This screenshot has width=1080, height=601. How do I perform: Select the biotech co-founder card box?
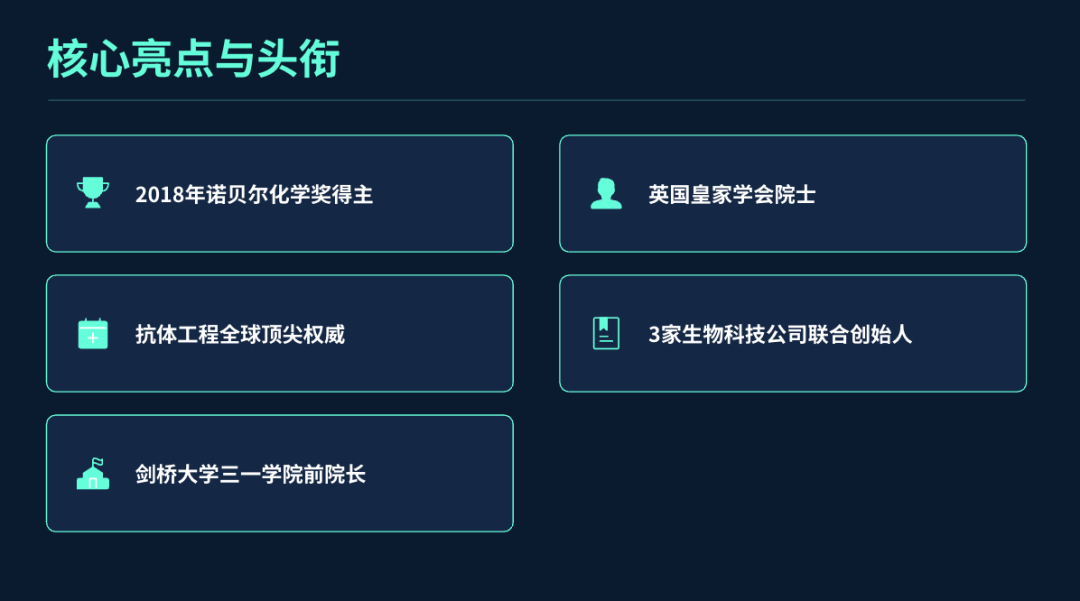click(793, 333)
